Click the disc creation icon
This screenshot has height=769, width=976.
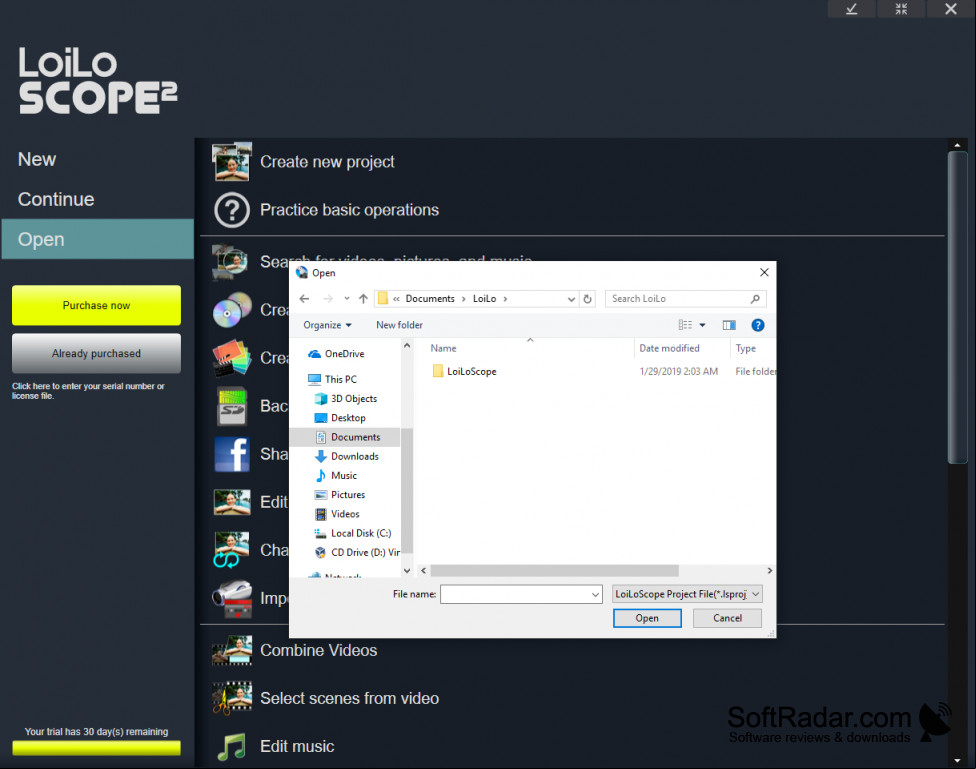[232, 309]
